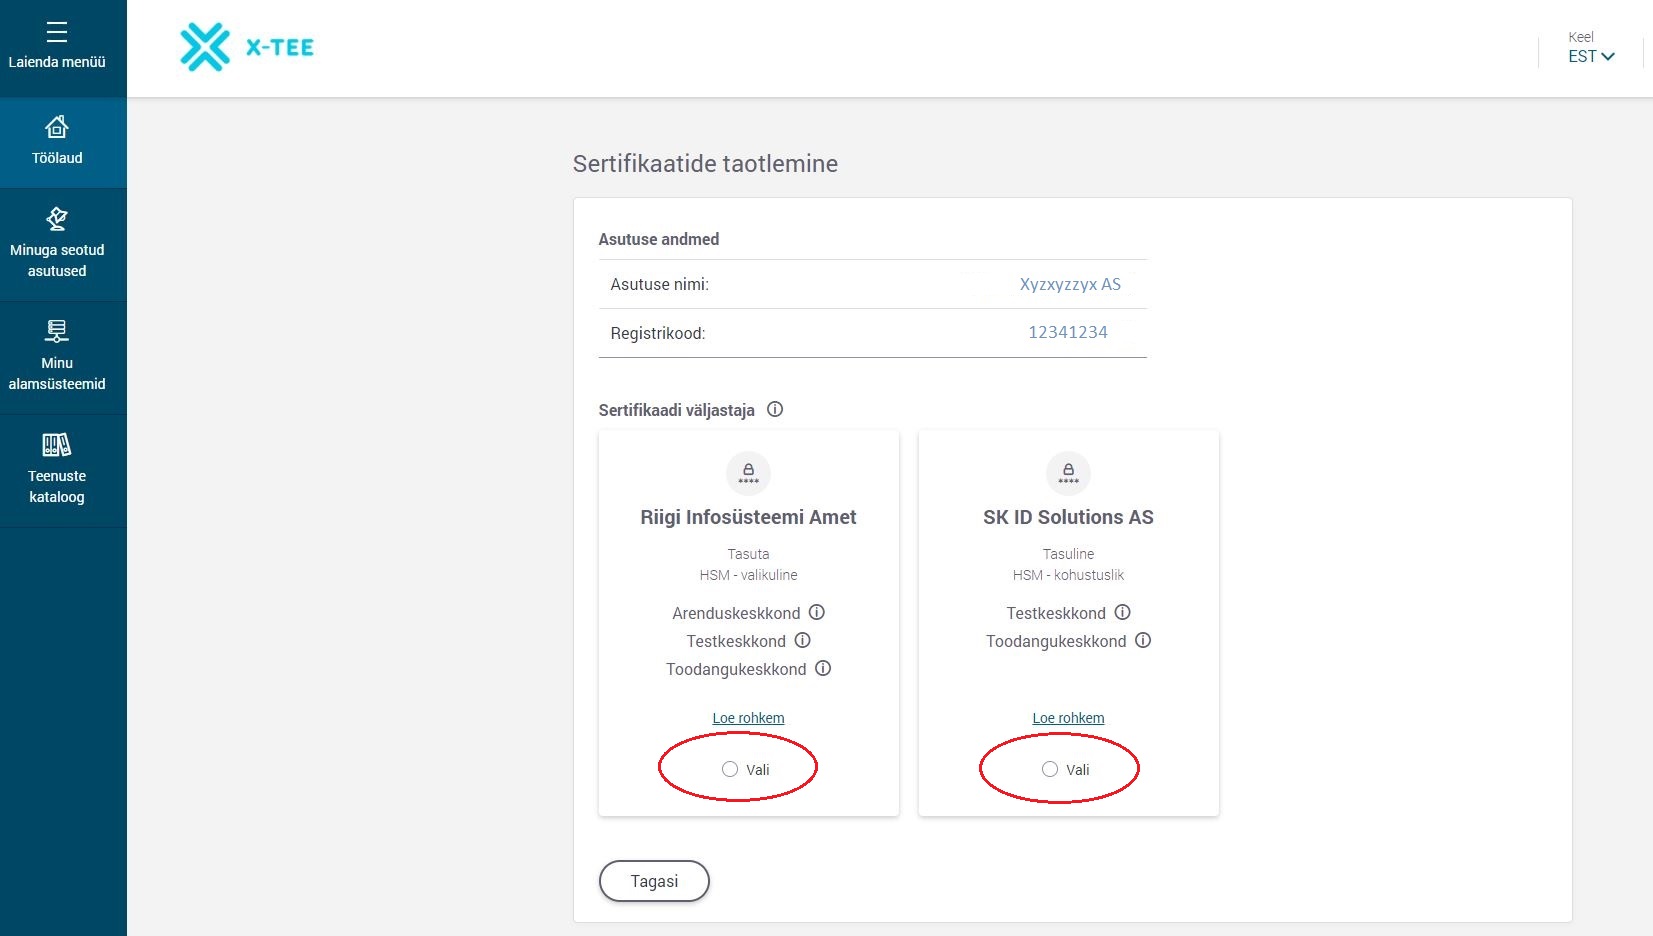Show info for RIA Testkeskkond

pyautogui.click(x=803, y=640)
